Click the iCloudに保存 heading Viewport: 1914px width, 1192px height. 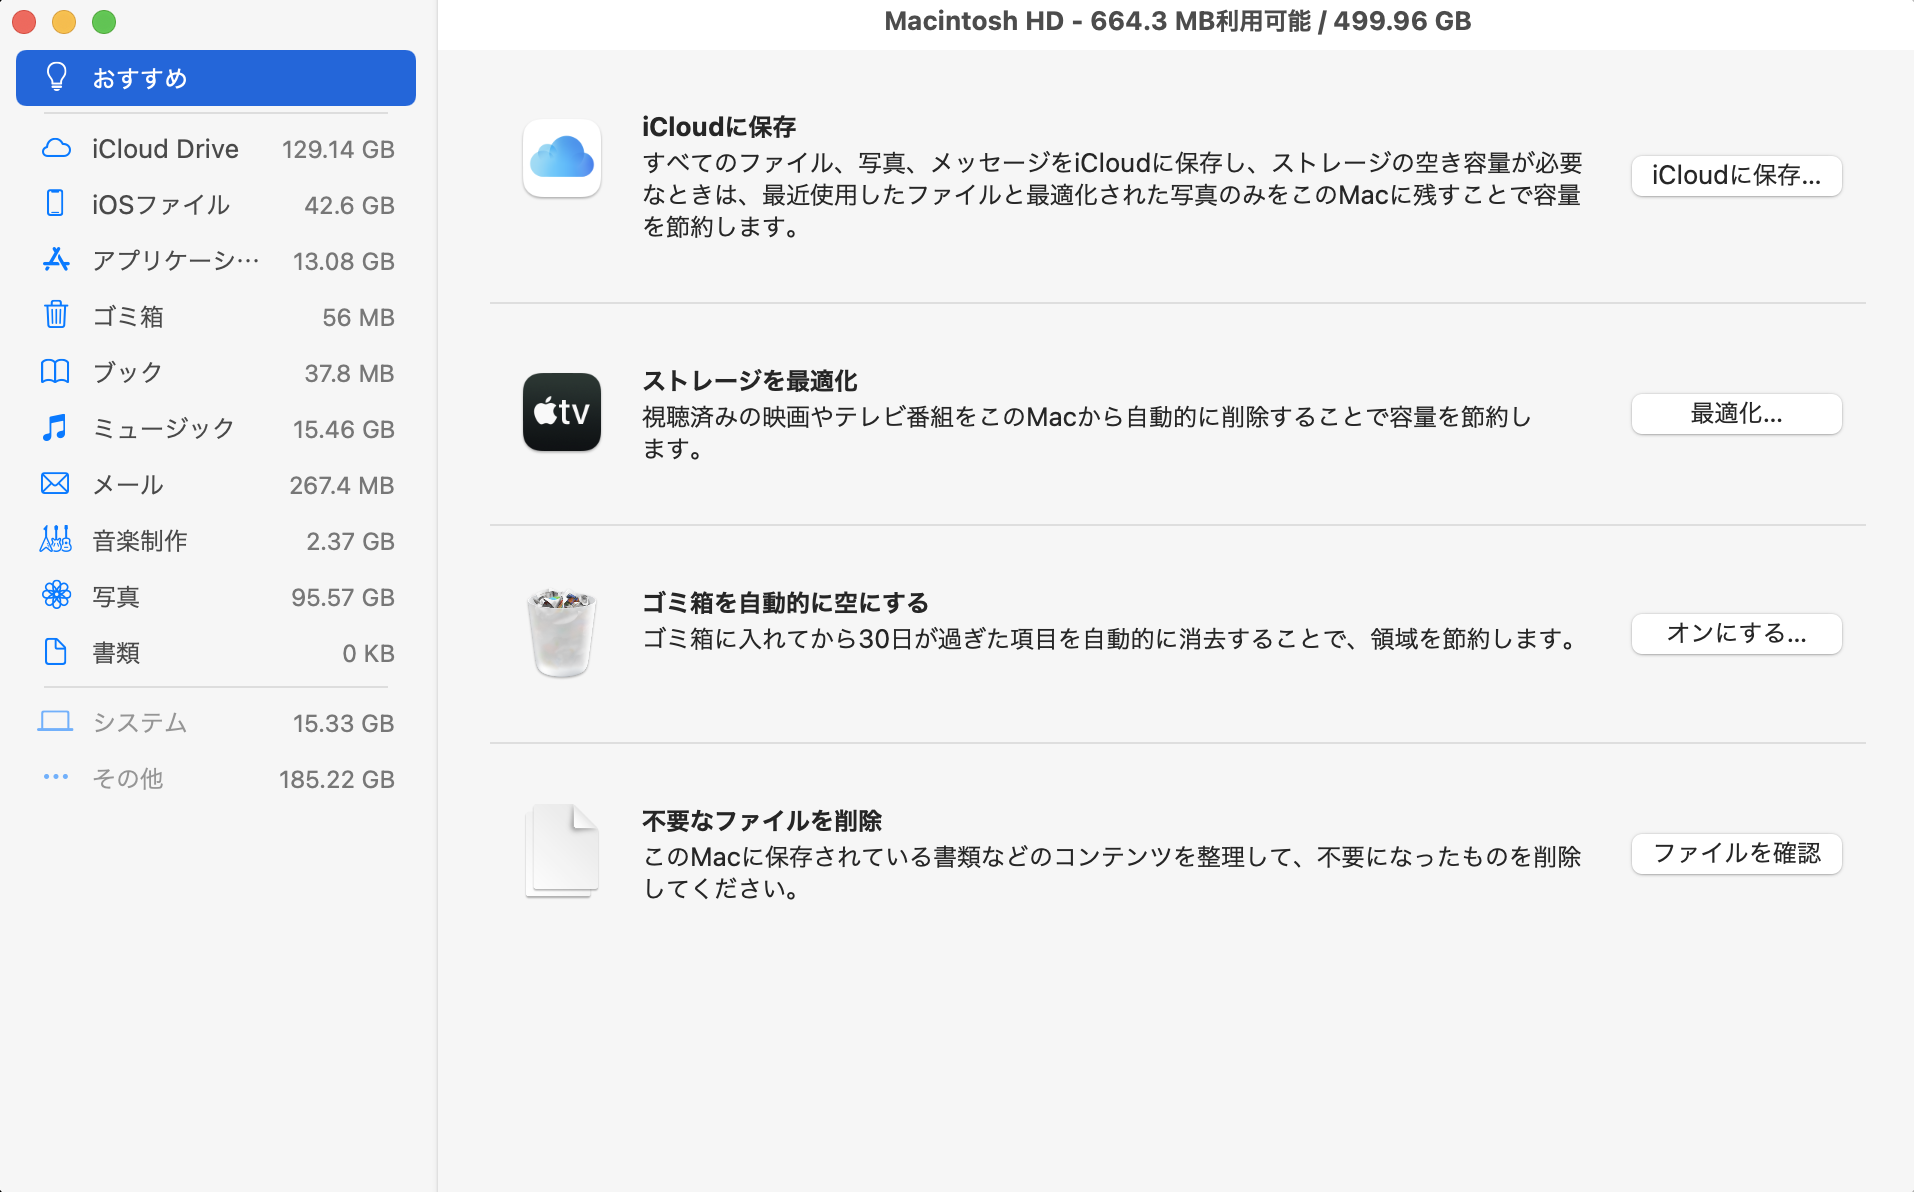[x=719, y=127]
